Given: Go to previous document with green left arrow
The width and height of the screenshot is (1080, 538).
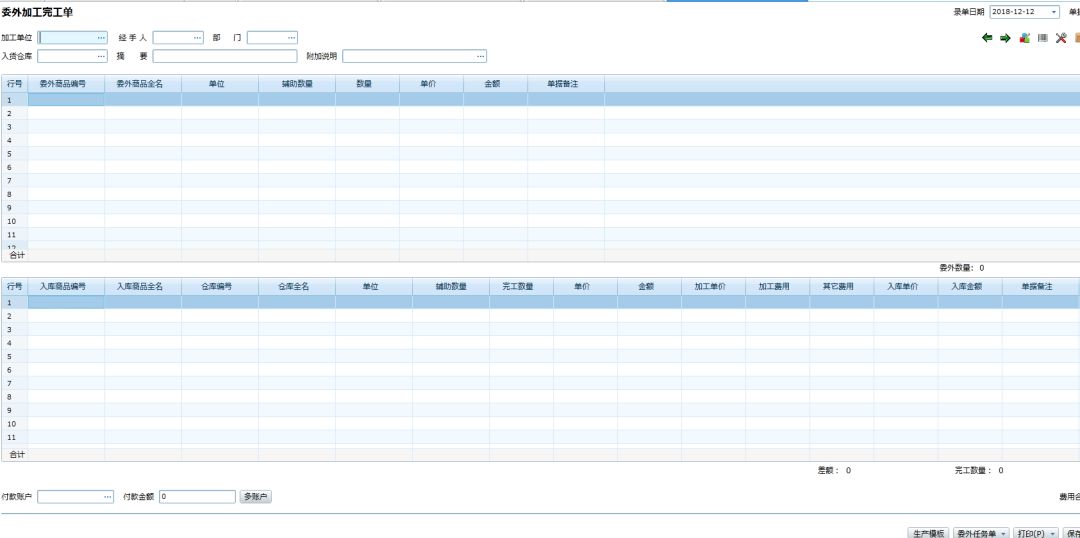Looking at the screenshot, I should (x=987, y=39).
